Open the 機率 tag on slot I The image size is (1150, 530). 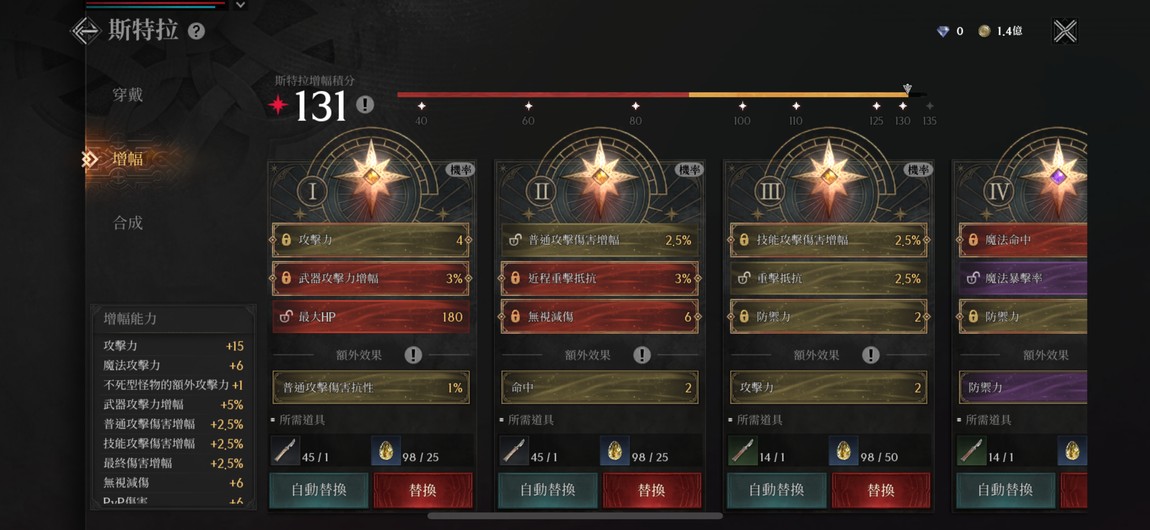(461, 170)
